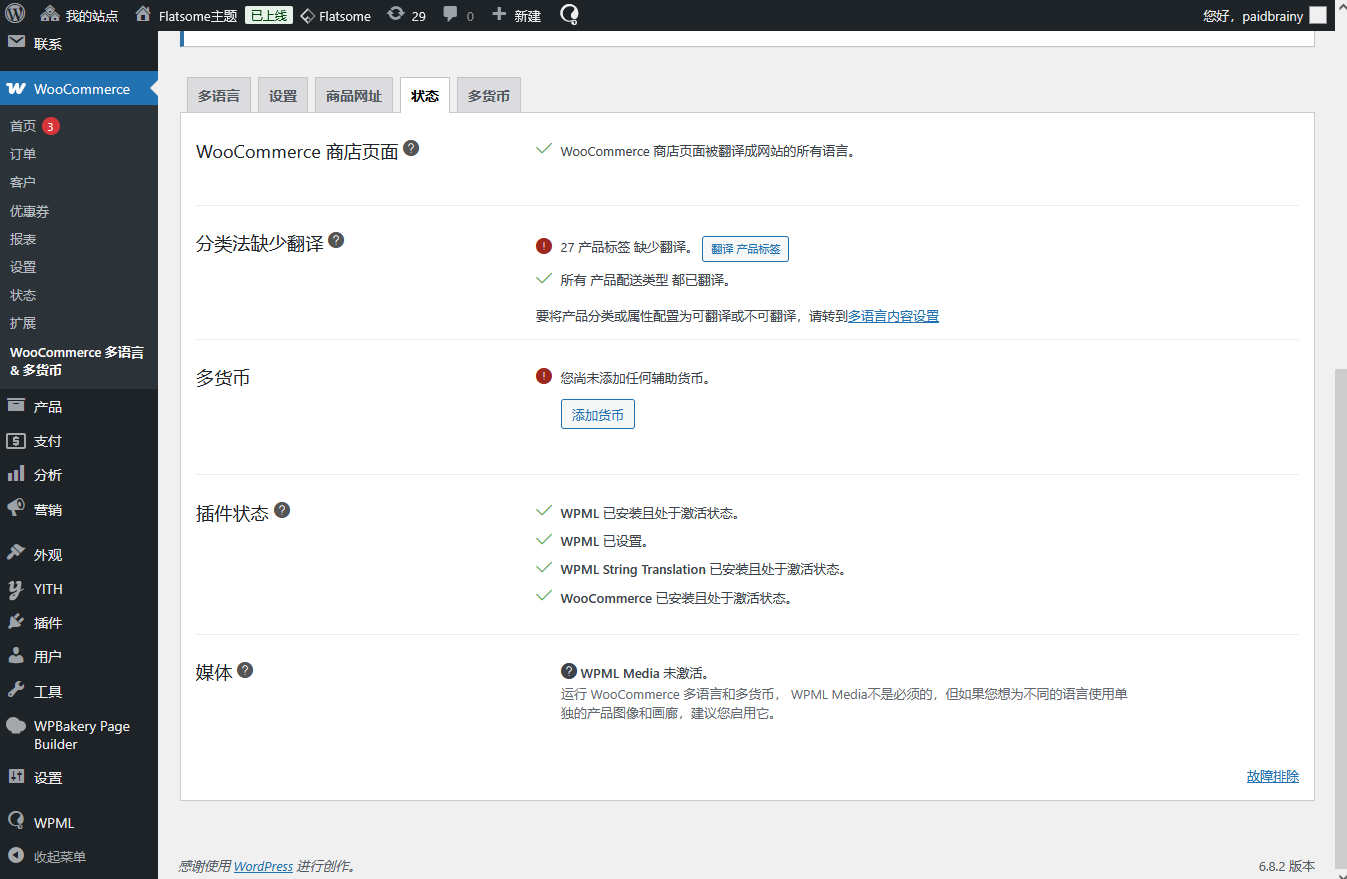Open the WooCommerce 状态 submenu item

point(23,295)
